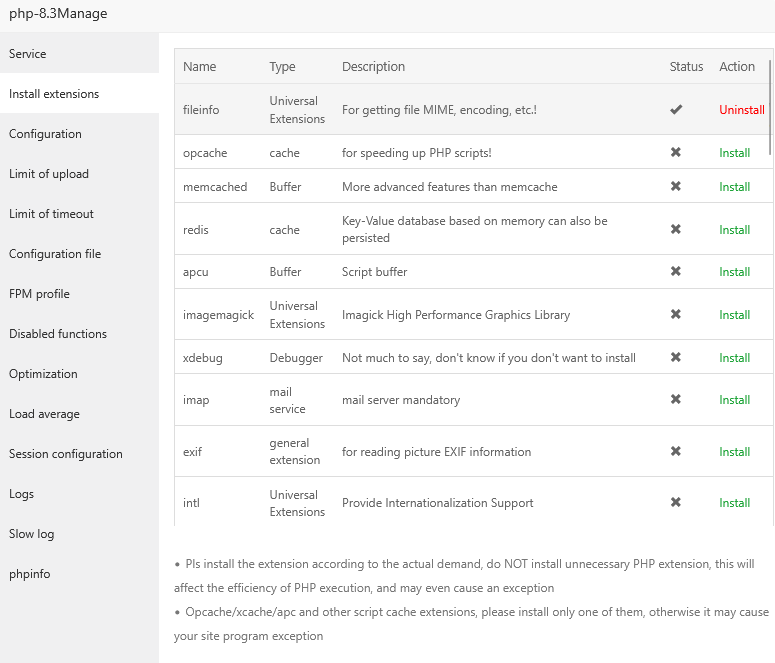Uninstall the fileinfo extension
This screenshot has height=663, width=775.
point(741,110)
